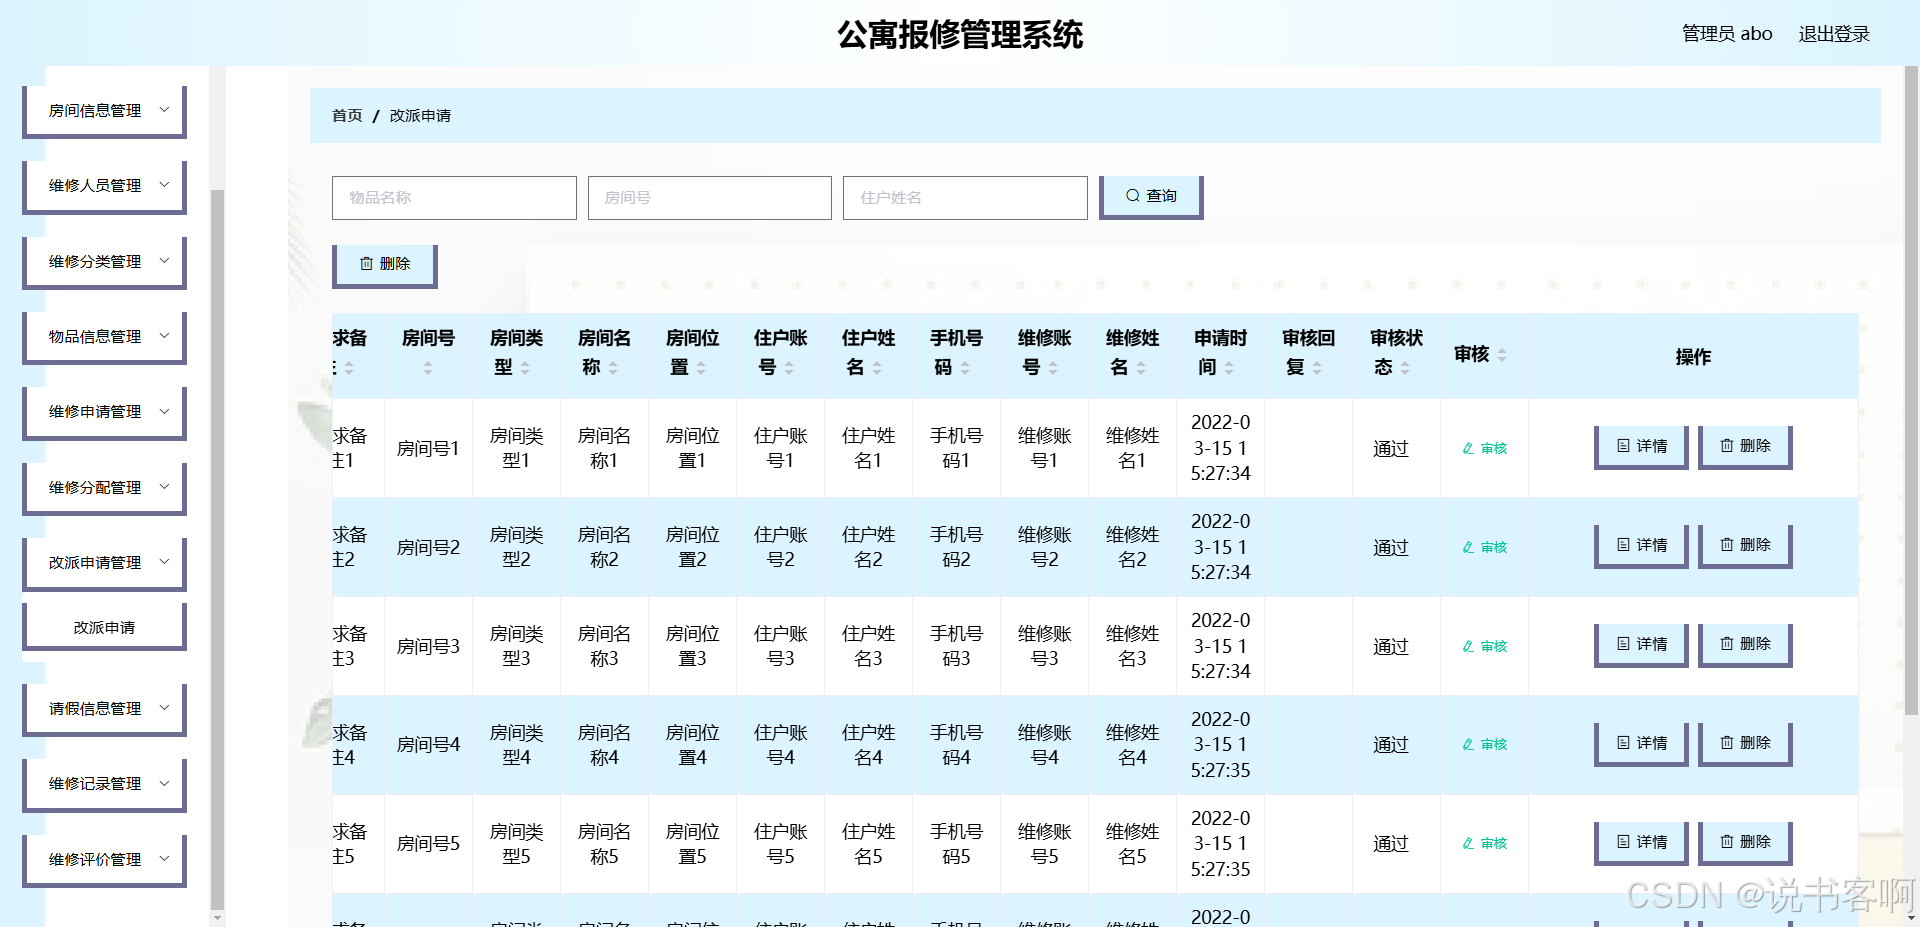1920x927 pixels.
Task: Delete the 房间号1 row
Action: (x=1745, y=447)
